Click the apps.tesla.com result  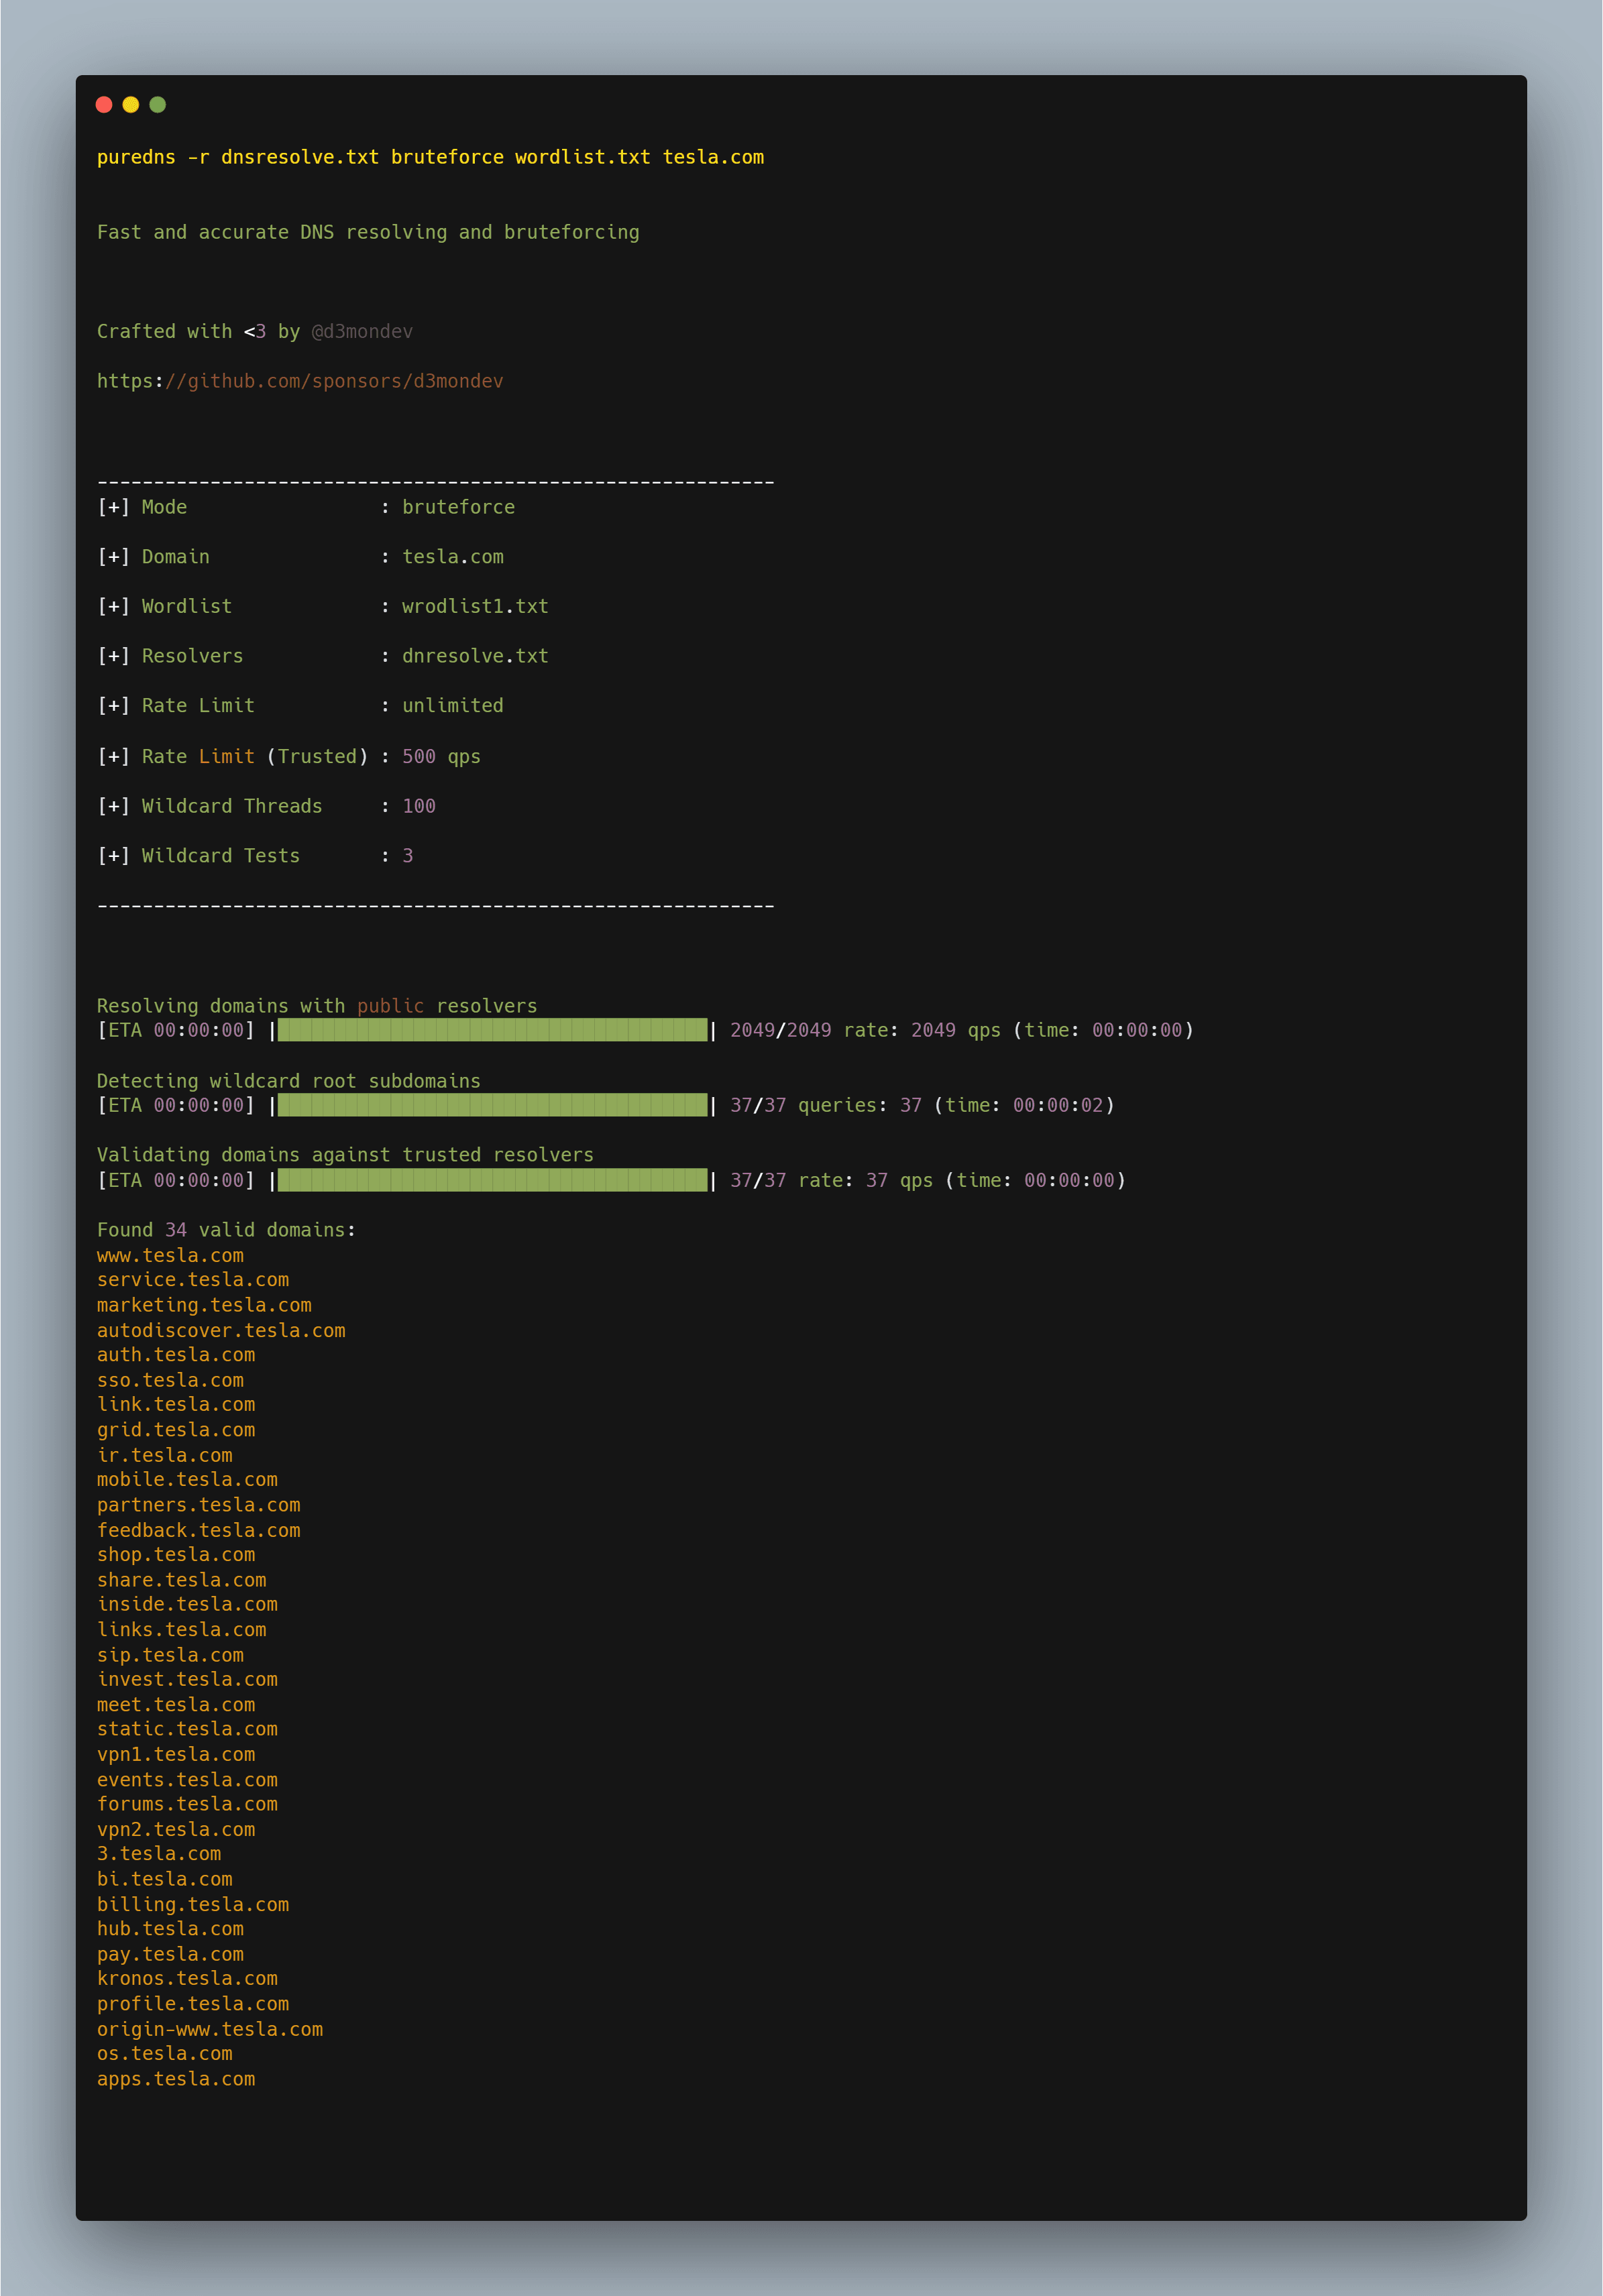click(x=176, y=2079)
